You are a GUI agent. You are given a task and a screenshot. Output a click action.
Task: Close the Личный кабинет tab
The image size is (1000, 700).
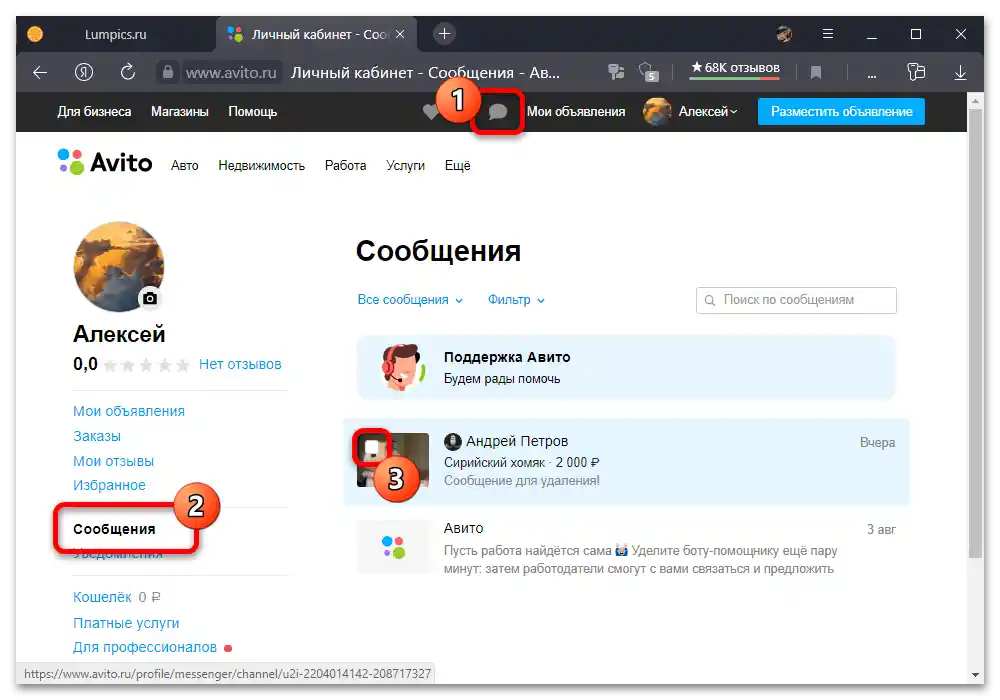tap(400, 34)
